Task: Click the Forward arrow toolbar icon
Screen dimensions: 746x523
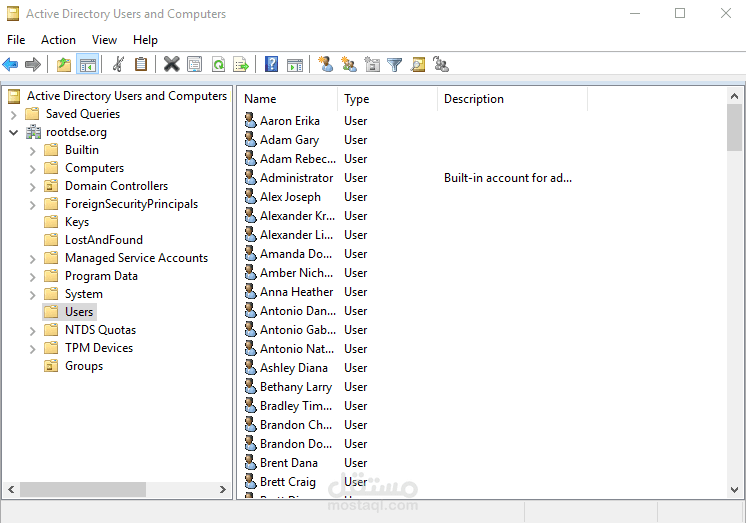Action: pyautogui.click(x=33, y=64)
